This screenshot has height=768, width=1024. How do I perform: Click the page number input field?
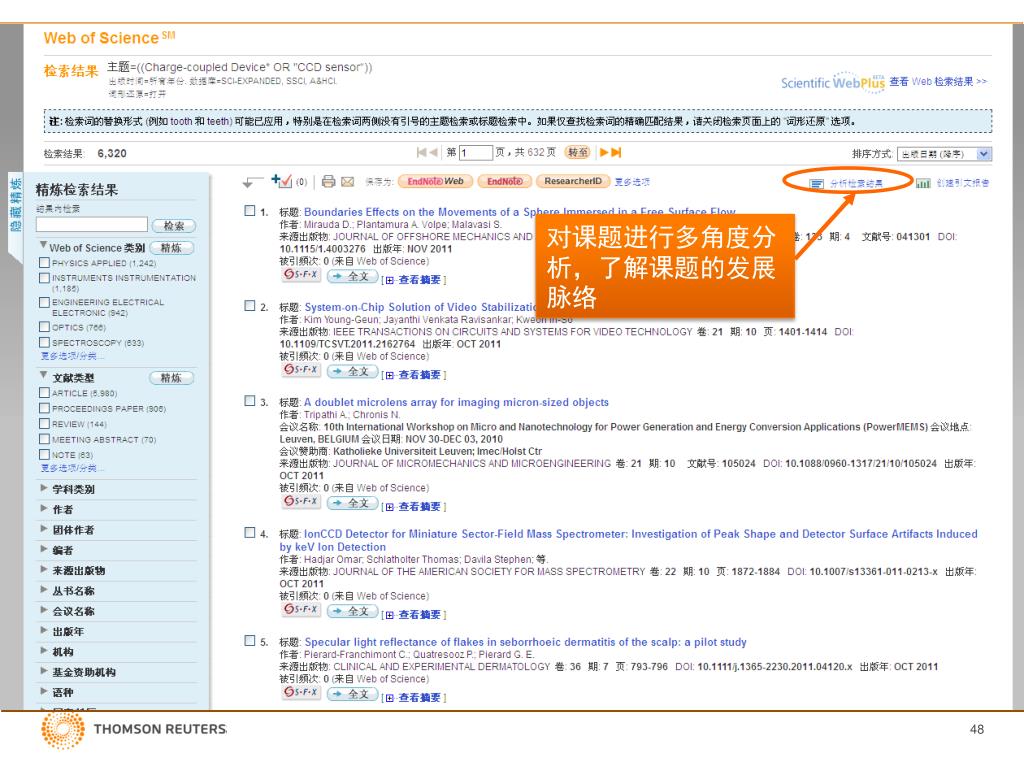(x=475, y=153)
